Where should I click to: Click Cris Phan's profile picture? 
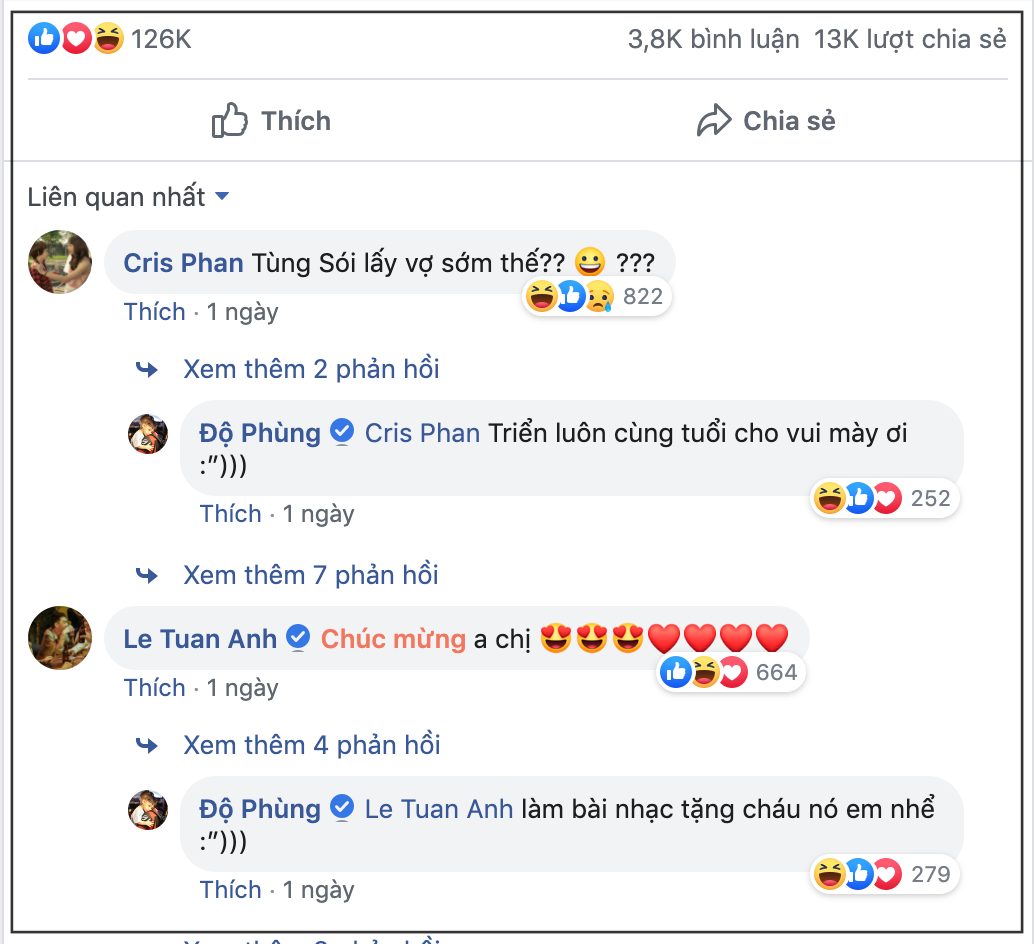coord(60,262)
